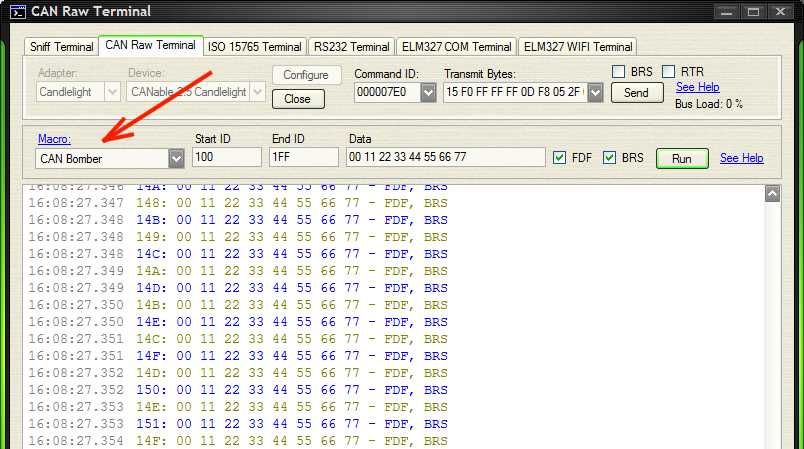Viewport: 804px width, 449px height.
Task: Maximize the CAN Raw Terminal window
Action: click(753, 12)
